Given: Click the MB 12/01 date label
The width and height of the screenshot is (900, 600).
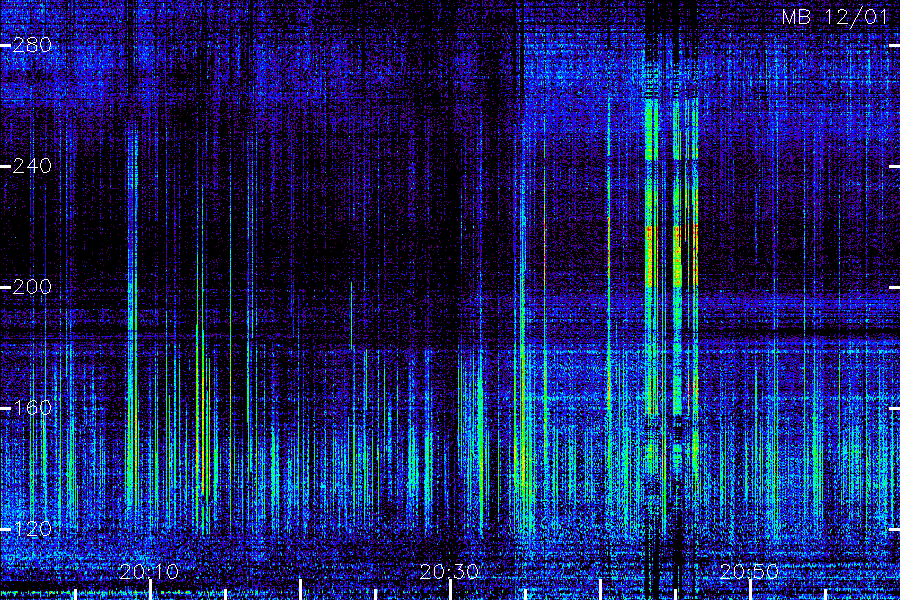Looking at the screenshot, I should [835, 17].
